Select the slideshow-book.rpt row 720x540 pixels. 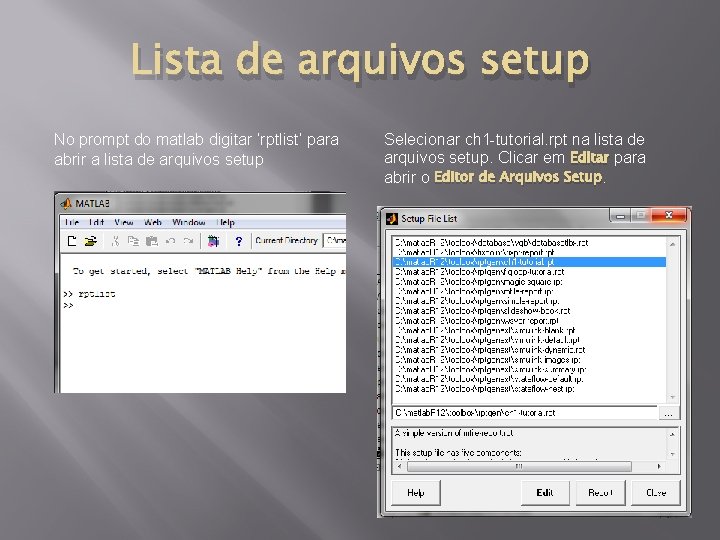click(529, 311)
